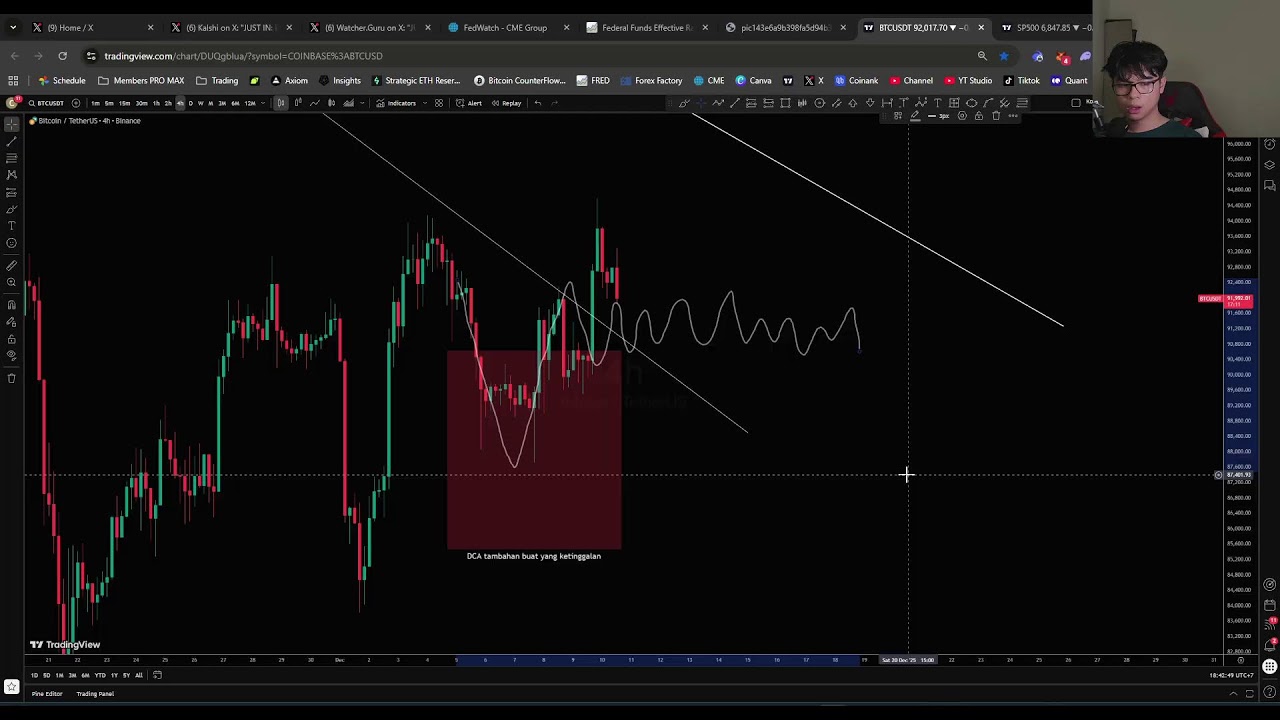Open more options in drawing toolbar
This screenshot has height=720, width=1280.
[x=1013, y=116]
